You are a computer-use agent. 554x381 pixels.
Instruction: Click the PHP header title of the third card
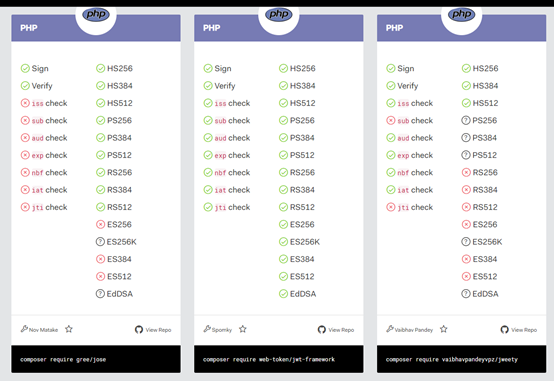(394, 28)
